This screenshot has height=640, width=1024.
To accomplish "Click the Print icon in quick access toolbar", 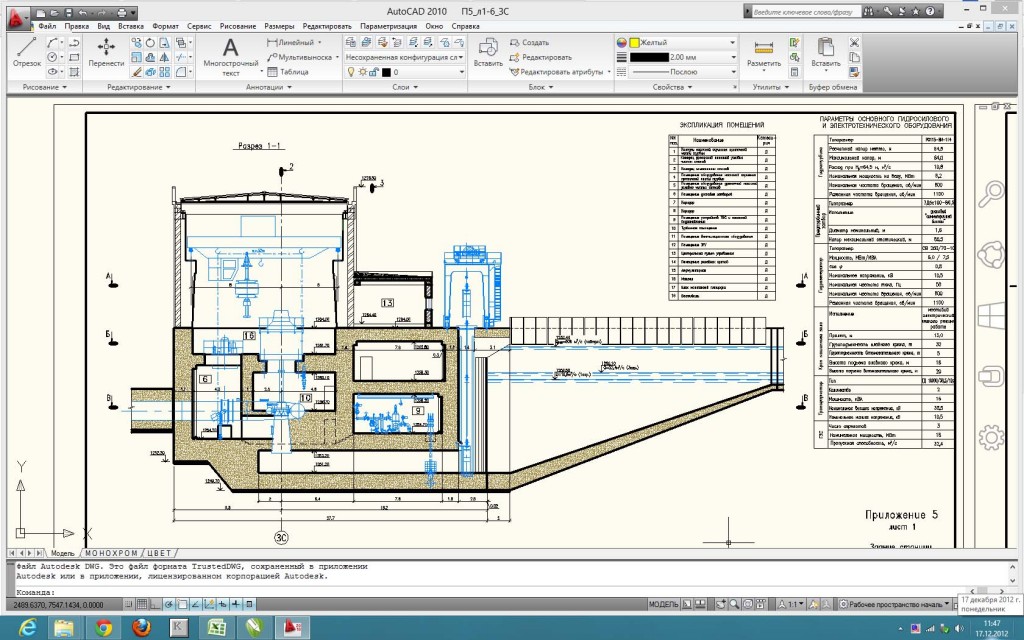I will point(121,12).
